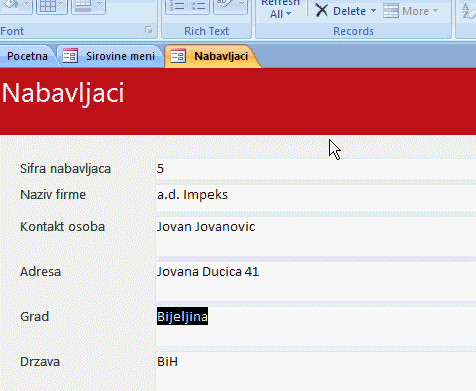The height and width of the screenshot is (391, 476).
Task: Expand the More dropdown arrow
Action: (x=435, y=11)
